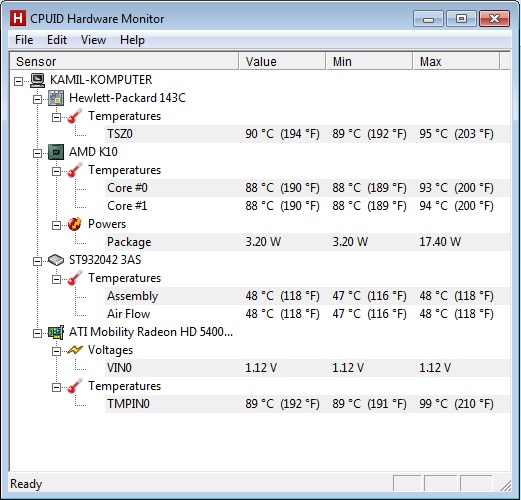
Task: Click the thermometer icon beside TMPIN0's Temperatures group
Action: [75, 386]
